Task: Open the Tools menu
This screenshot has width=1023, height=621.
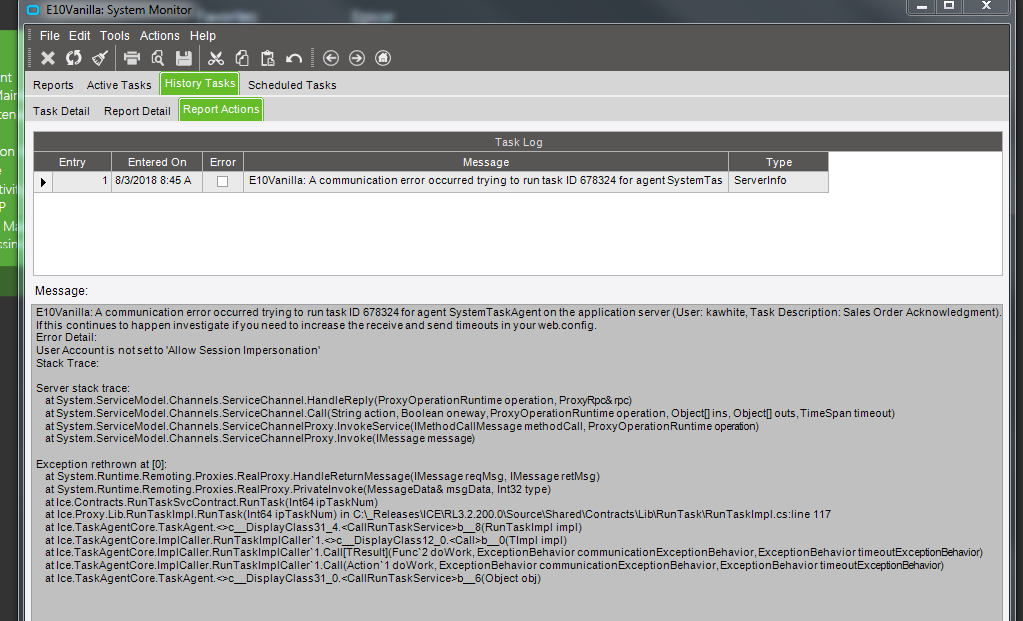Action: tap(114, 35)
